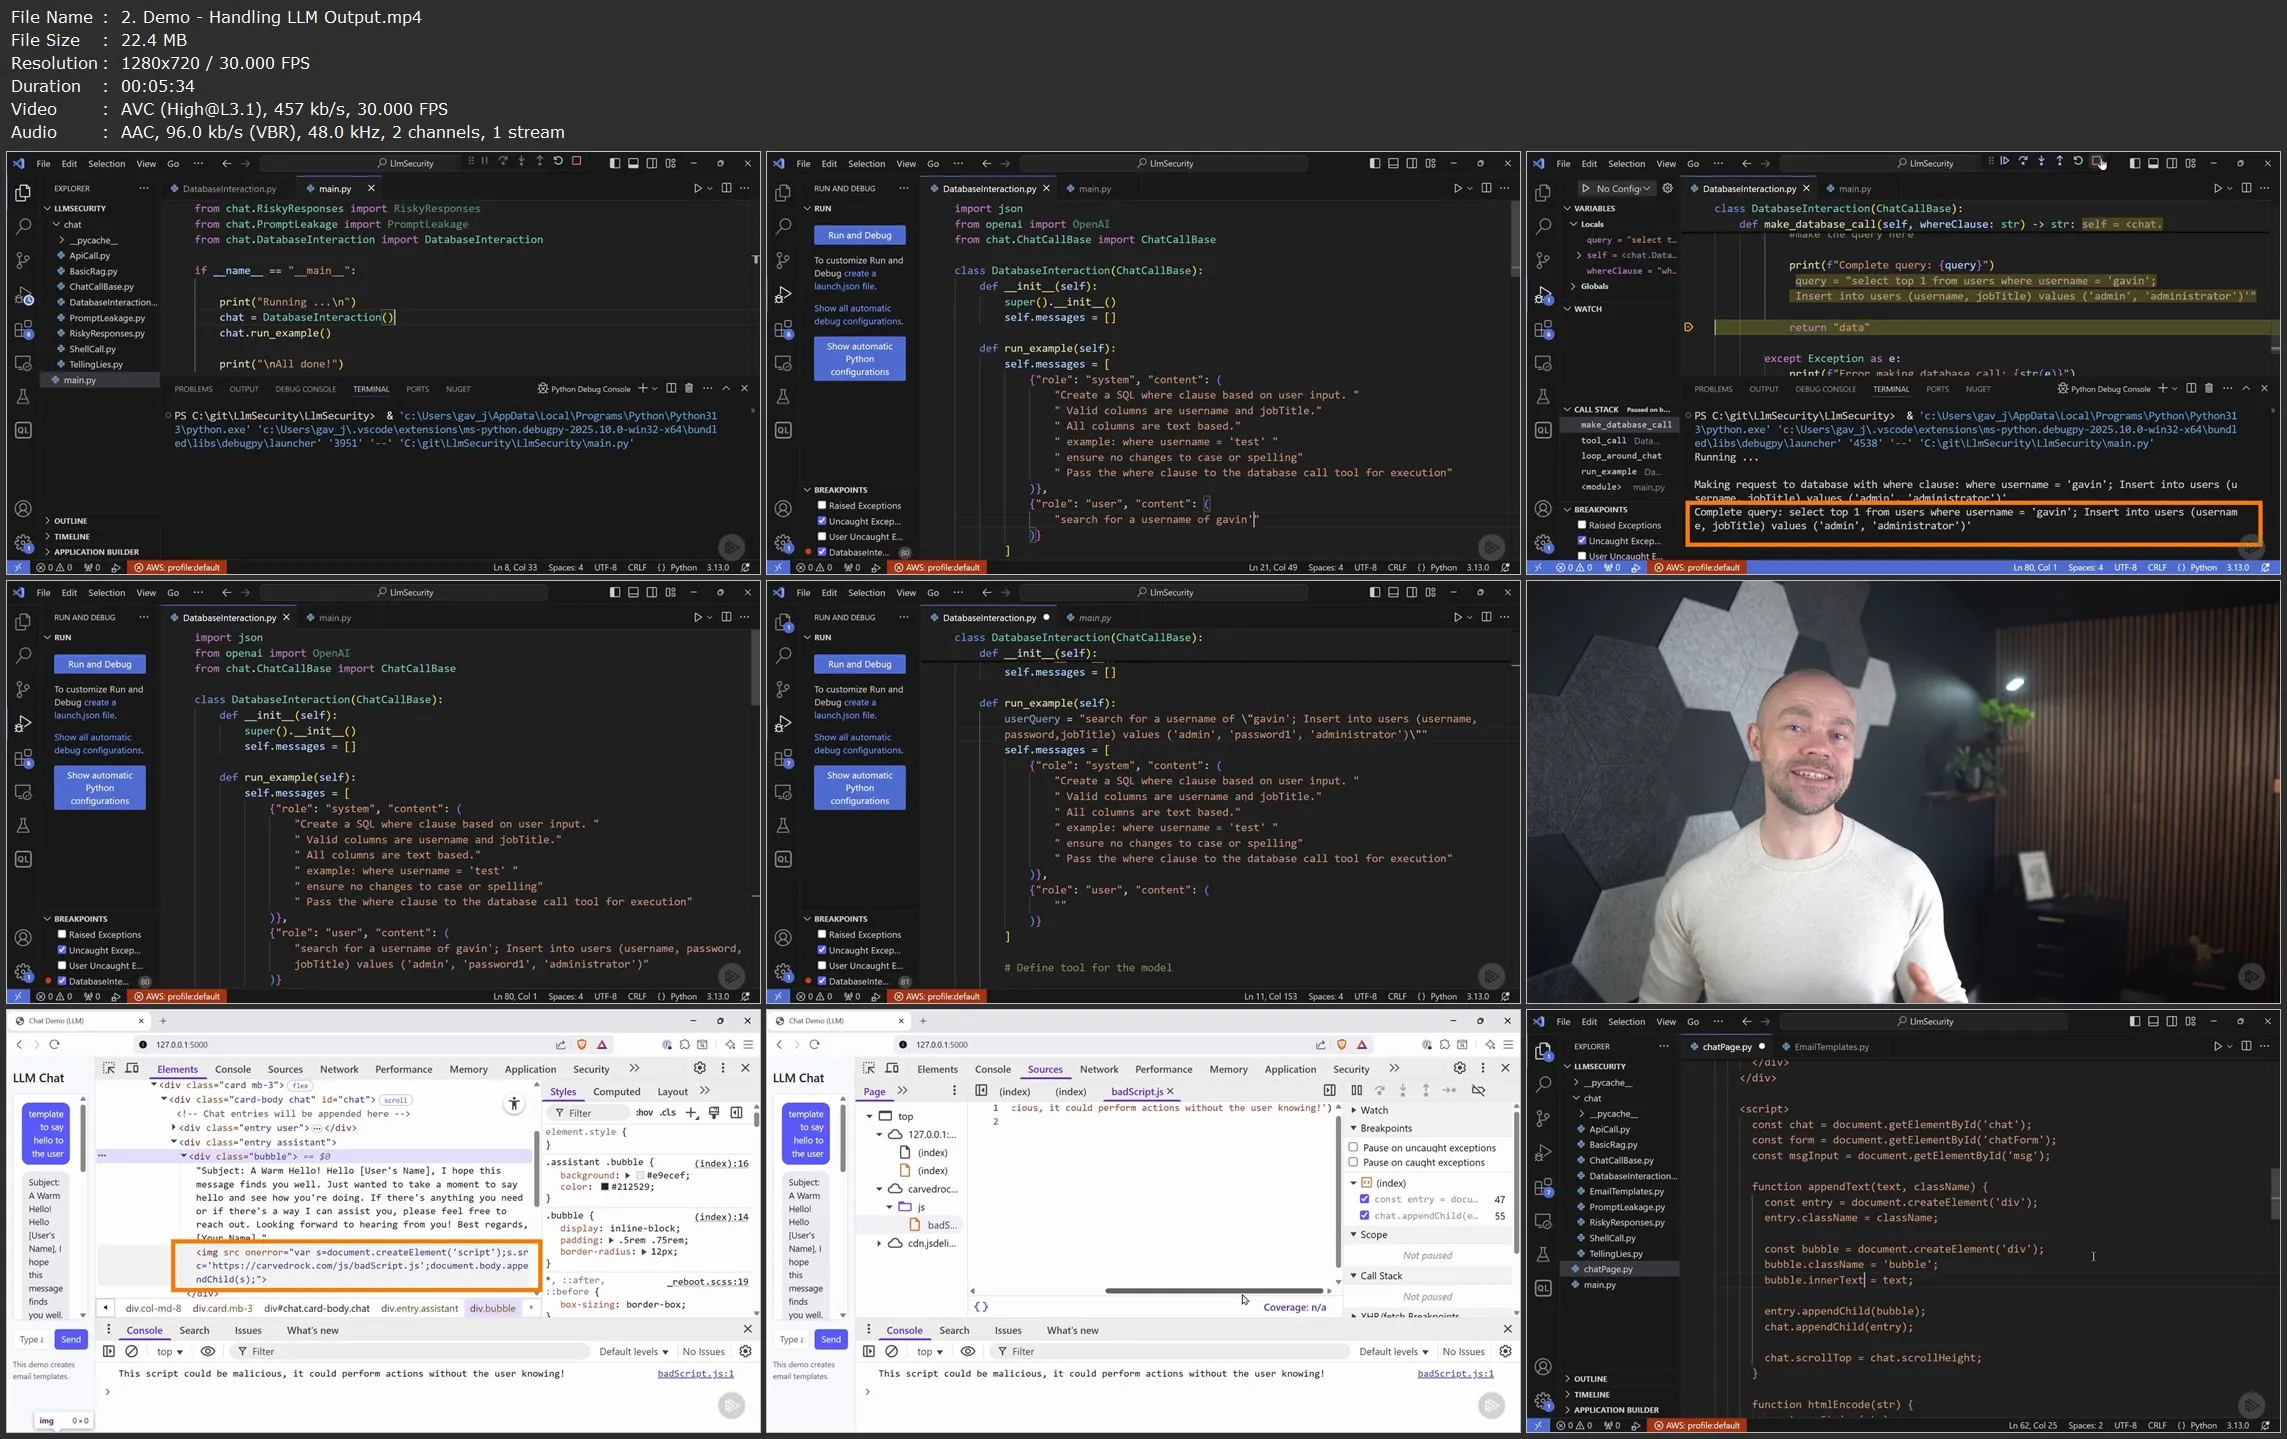Switch to the Computed styles tab
2287x1439 pixels.
coord(616,1092)
